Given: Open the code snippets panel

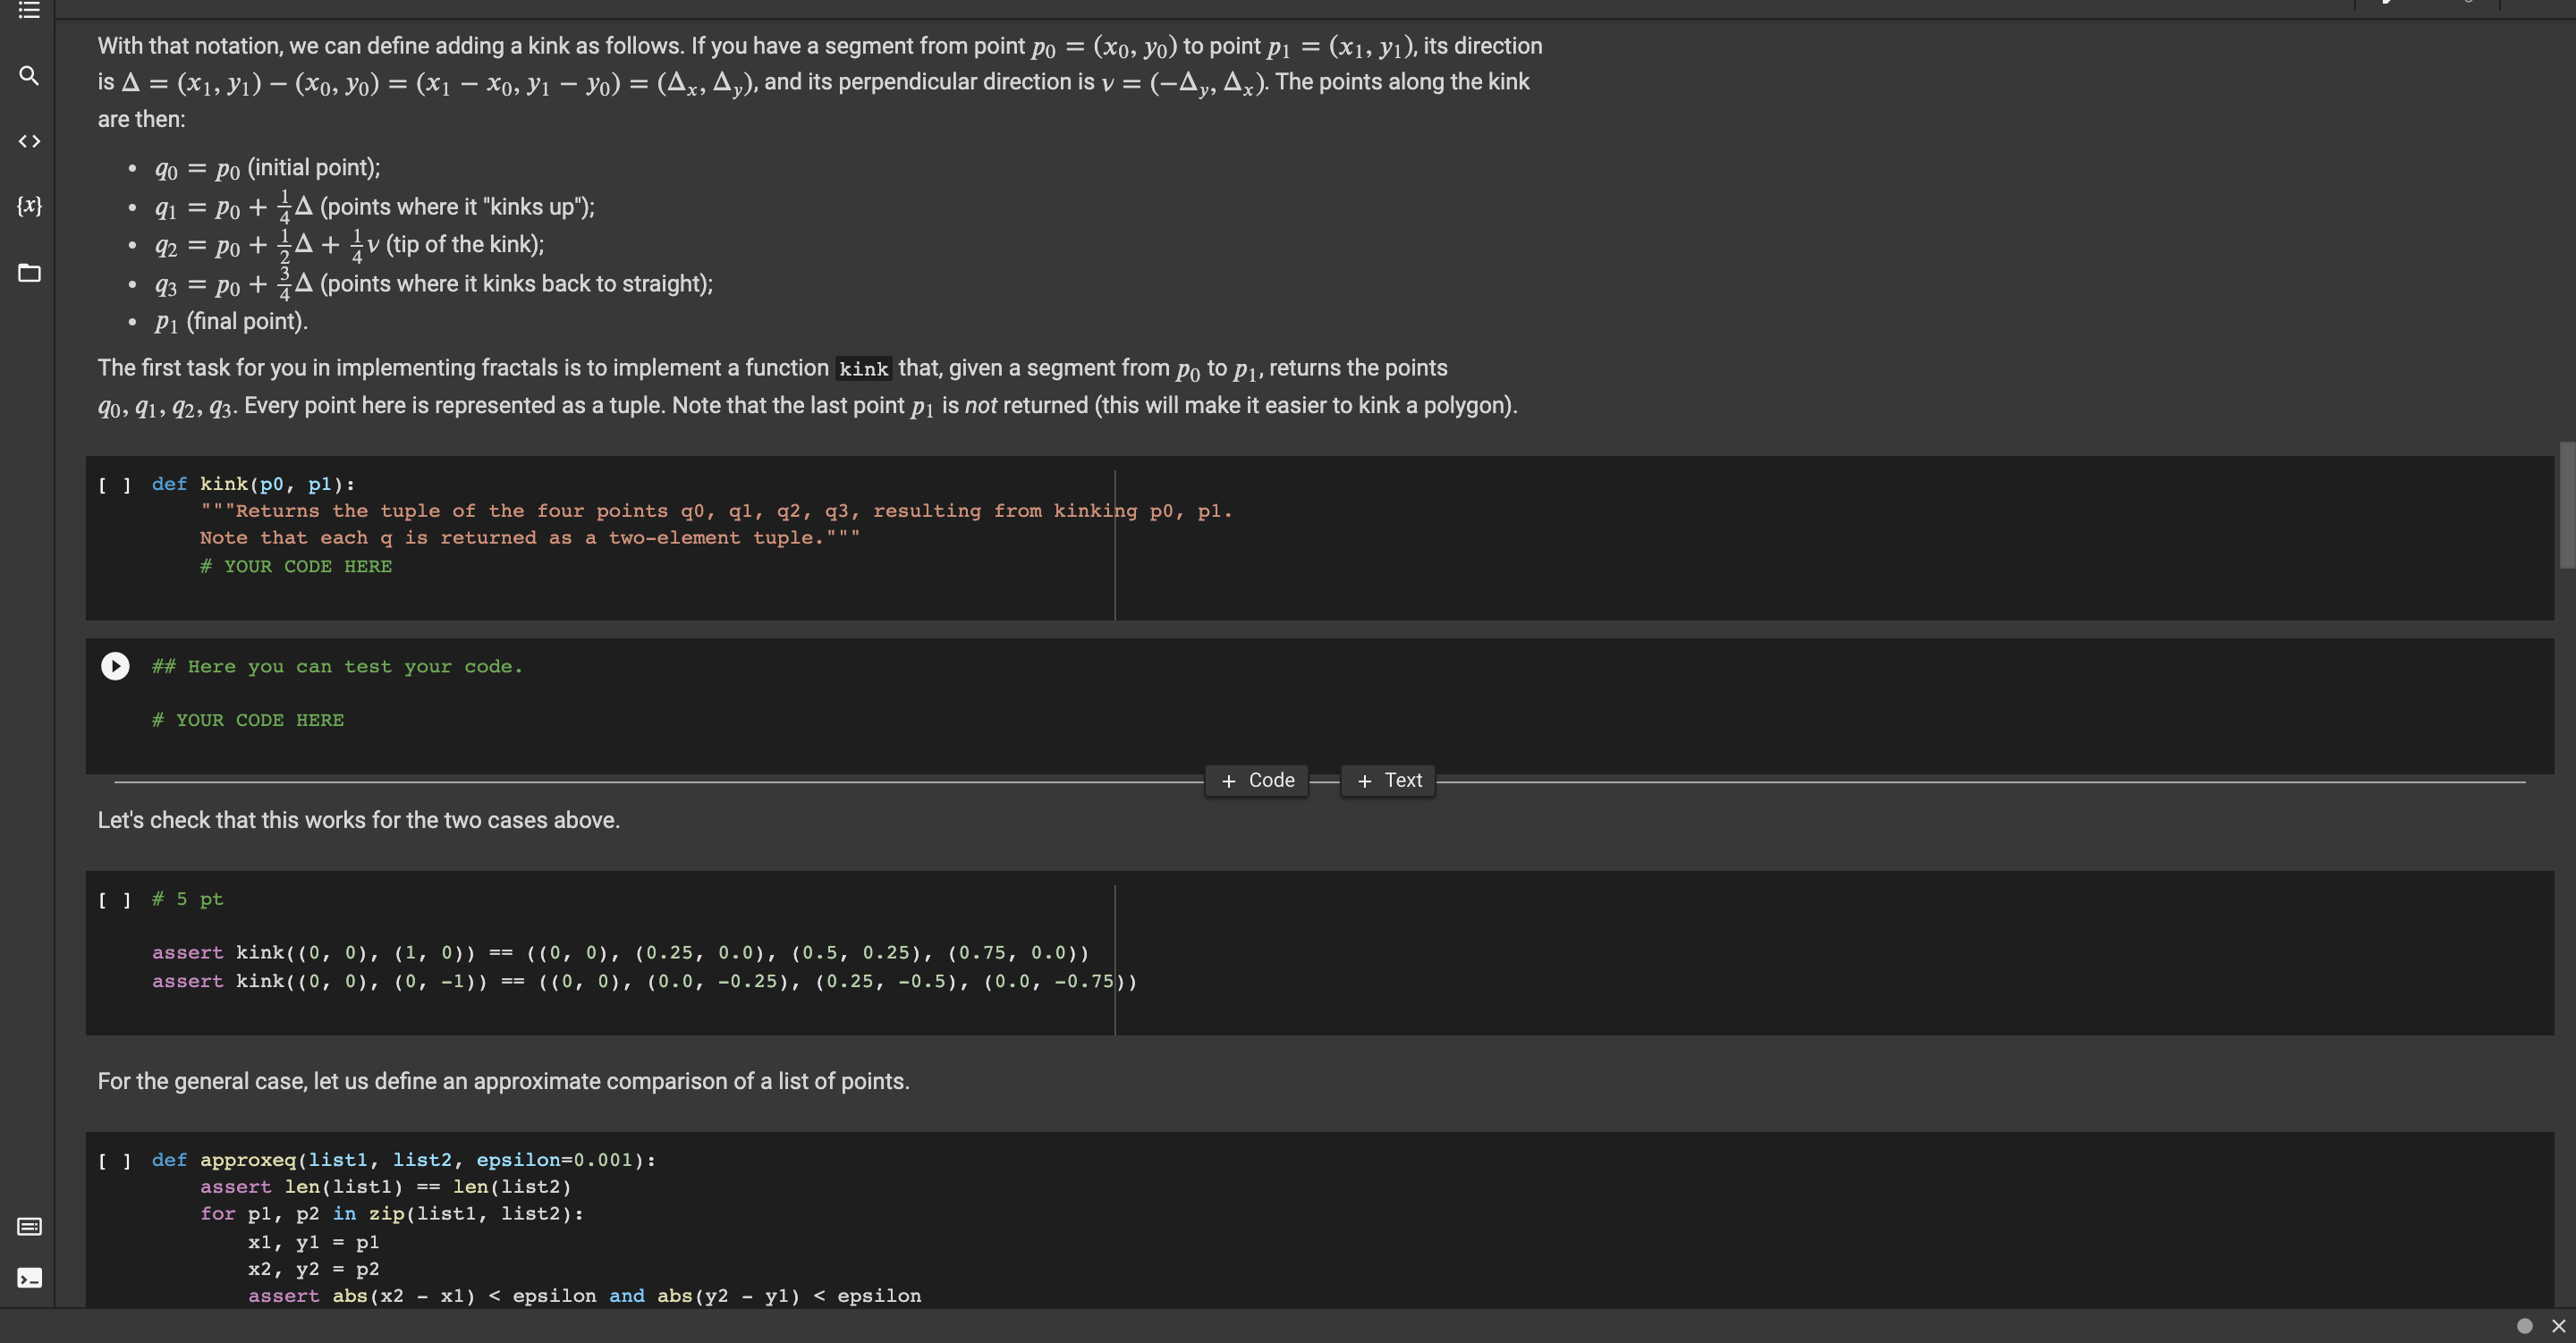Looking at the screenshot, I should click(28, 141).
